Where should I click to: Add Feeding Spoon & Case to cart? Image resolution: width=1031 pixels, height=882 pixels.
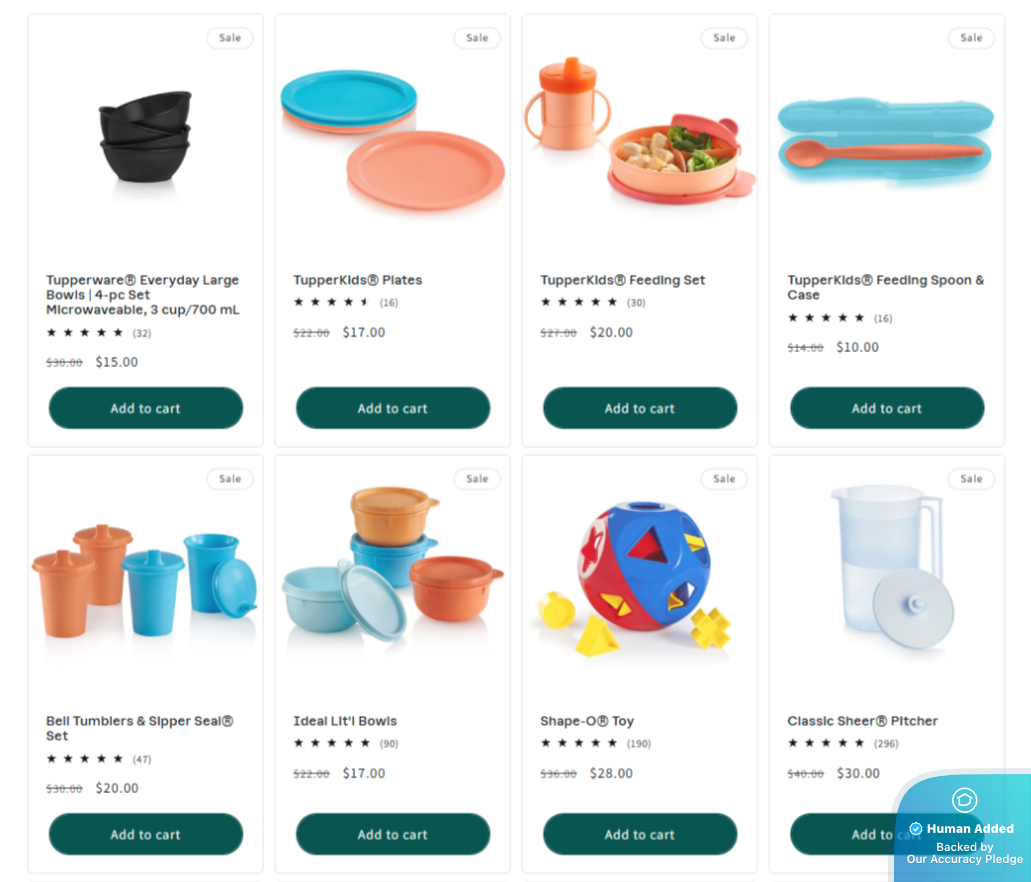tap(888, 408)
